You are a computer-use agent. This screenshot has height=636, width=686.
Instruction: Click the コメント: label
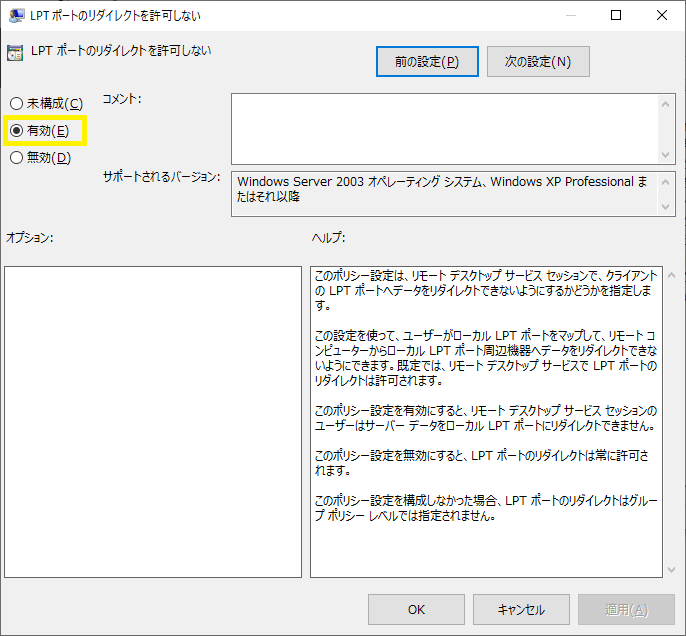click(x=122, y=99)
